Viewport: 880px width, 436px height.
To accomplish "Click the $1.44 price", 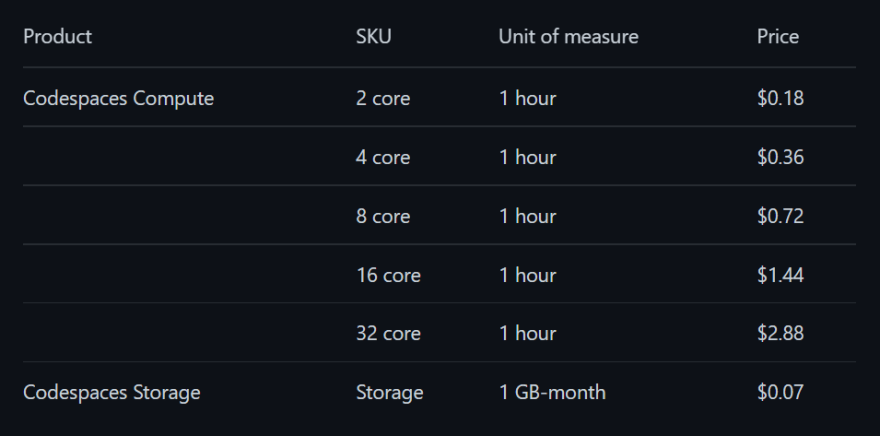I will [780, 275].
